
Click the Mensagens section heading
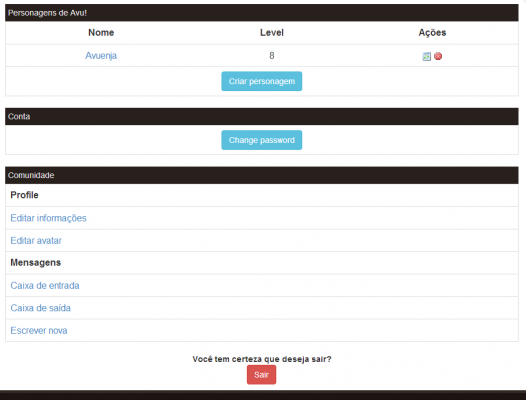pyautogui.click(x=36, y=263)
